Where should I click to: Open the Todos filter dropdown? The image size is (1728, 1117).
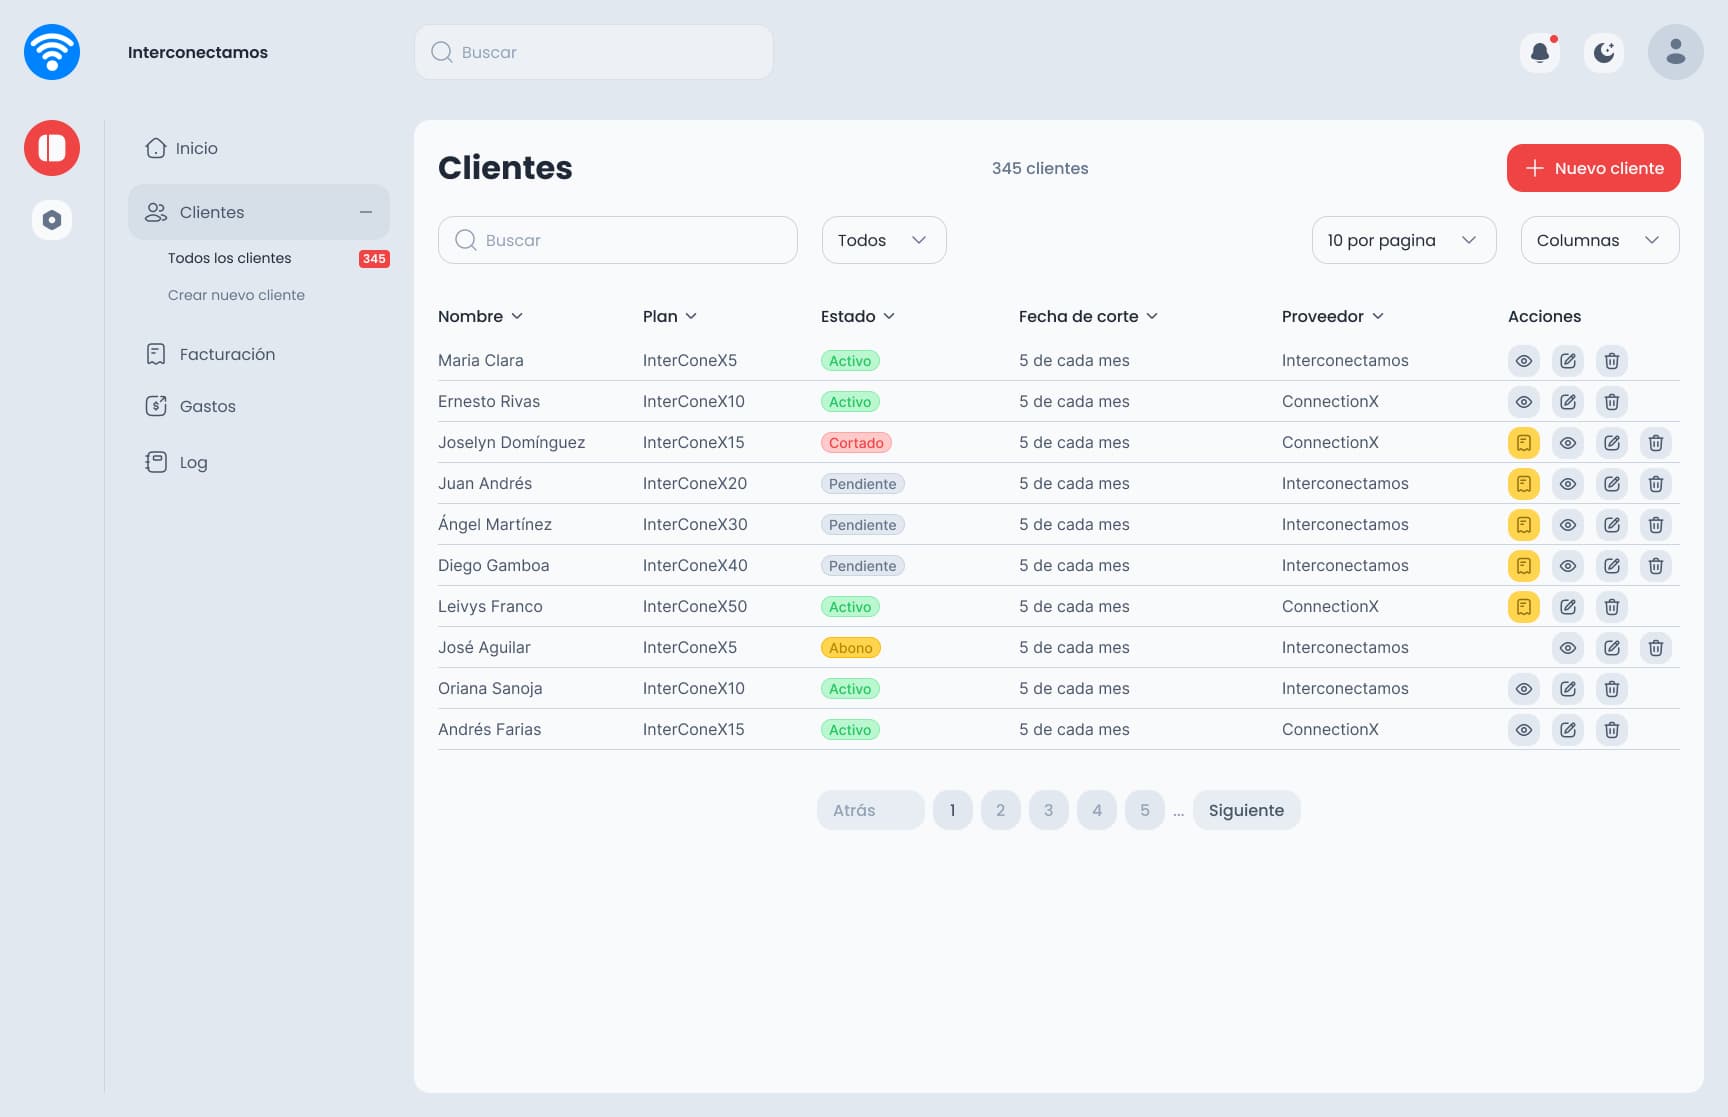pyautogui.click(x=883, y=240)
